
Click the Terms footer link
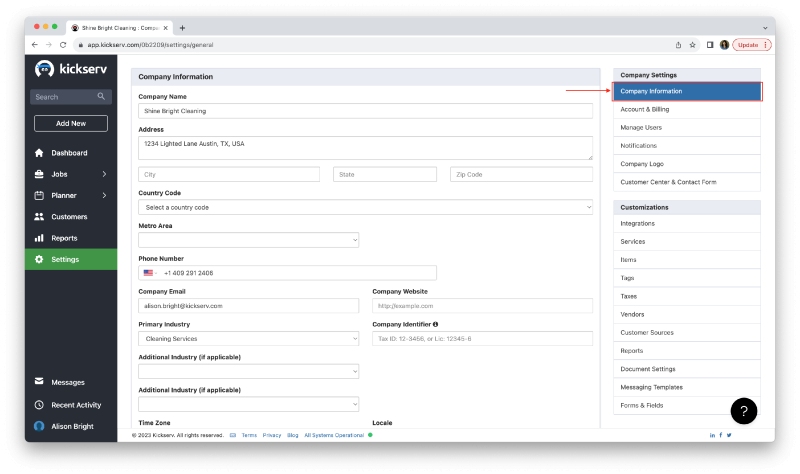click(x=249, y=435)
